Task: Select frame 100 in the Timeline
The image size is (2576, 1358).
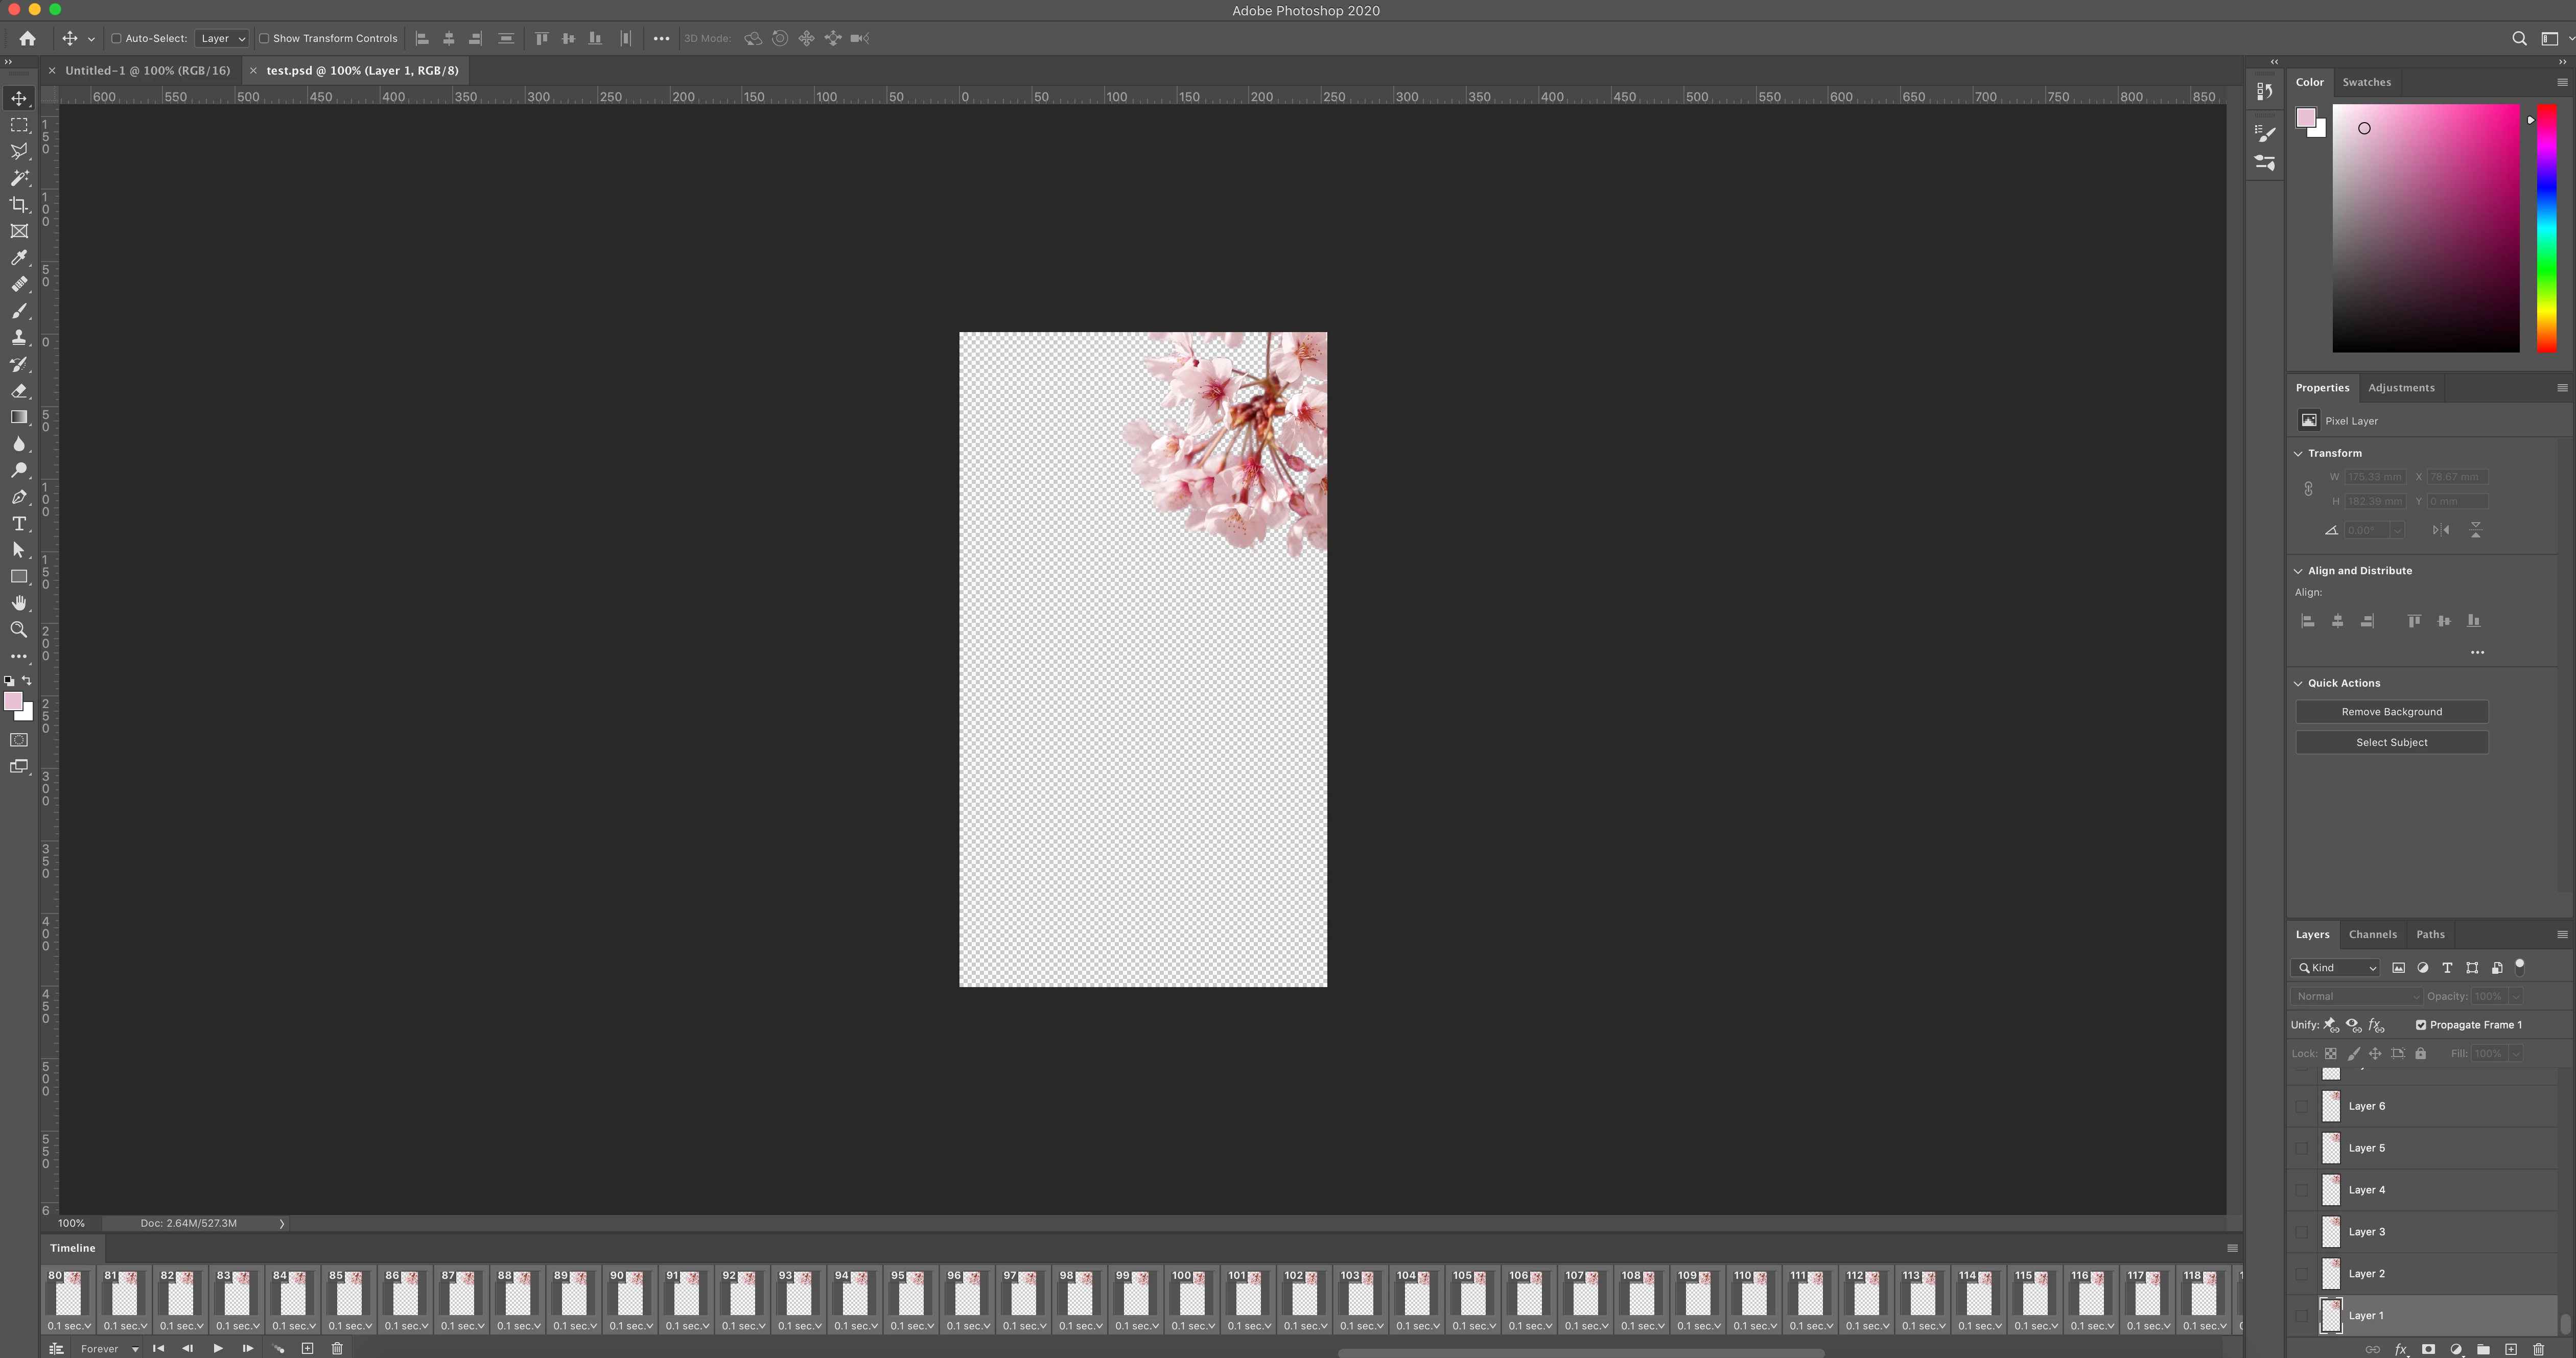Action: point(1192,1300)
